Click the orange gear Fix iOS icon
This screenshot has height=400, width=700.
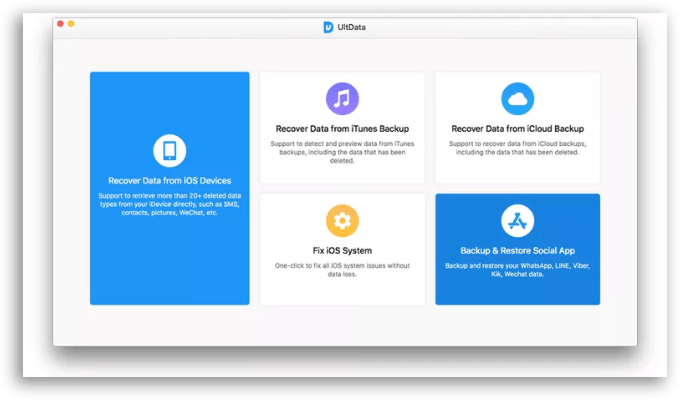click(342, 221)
